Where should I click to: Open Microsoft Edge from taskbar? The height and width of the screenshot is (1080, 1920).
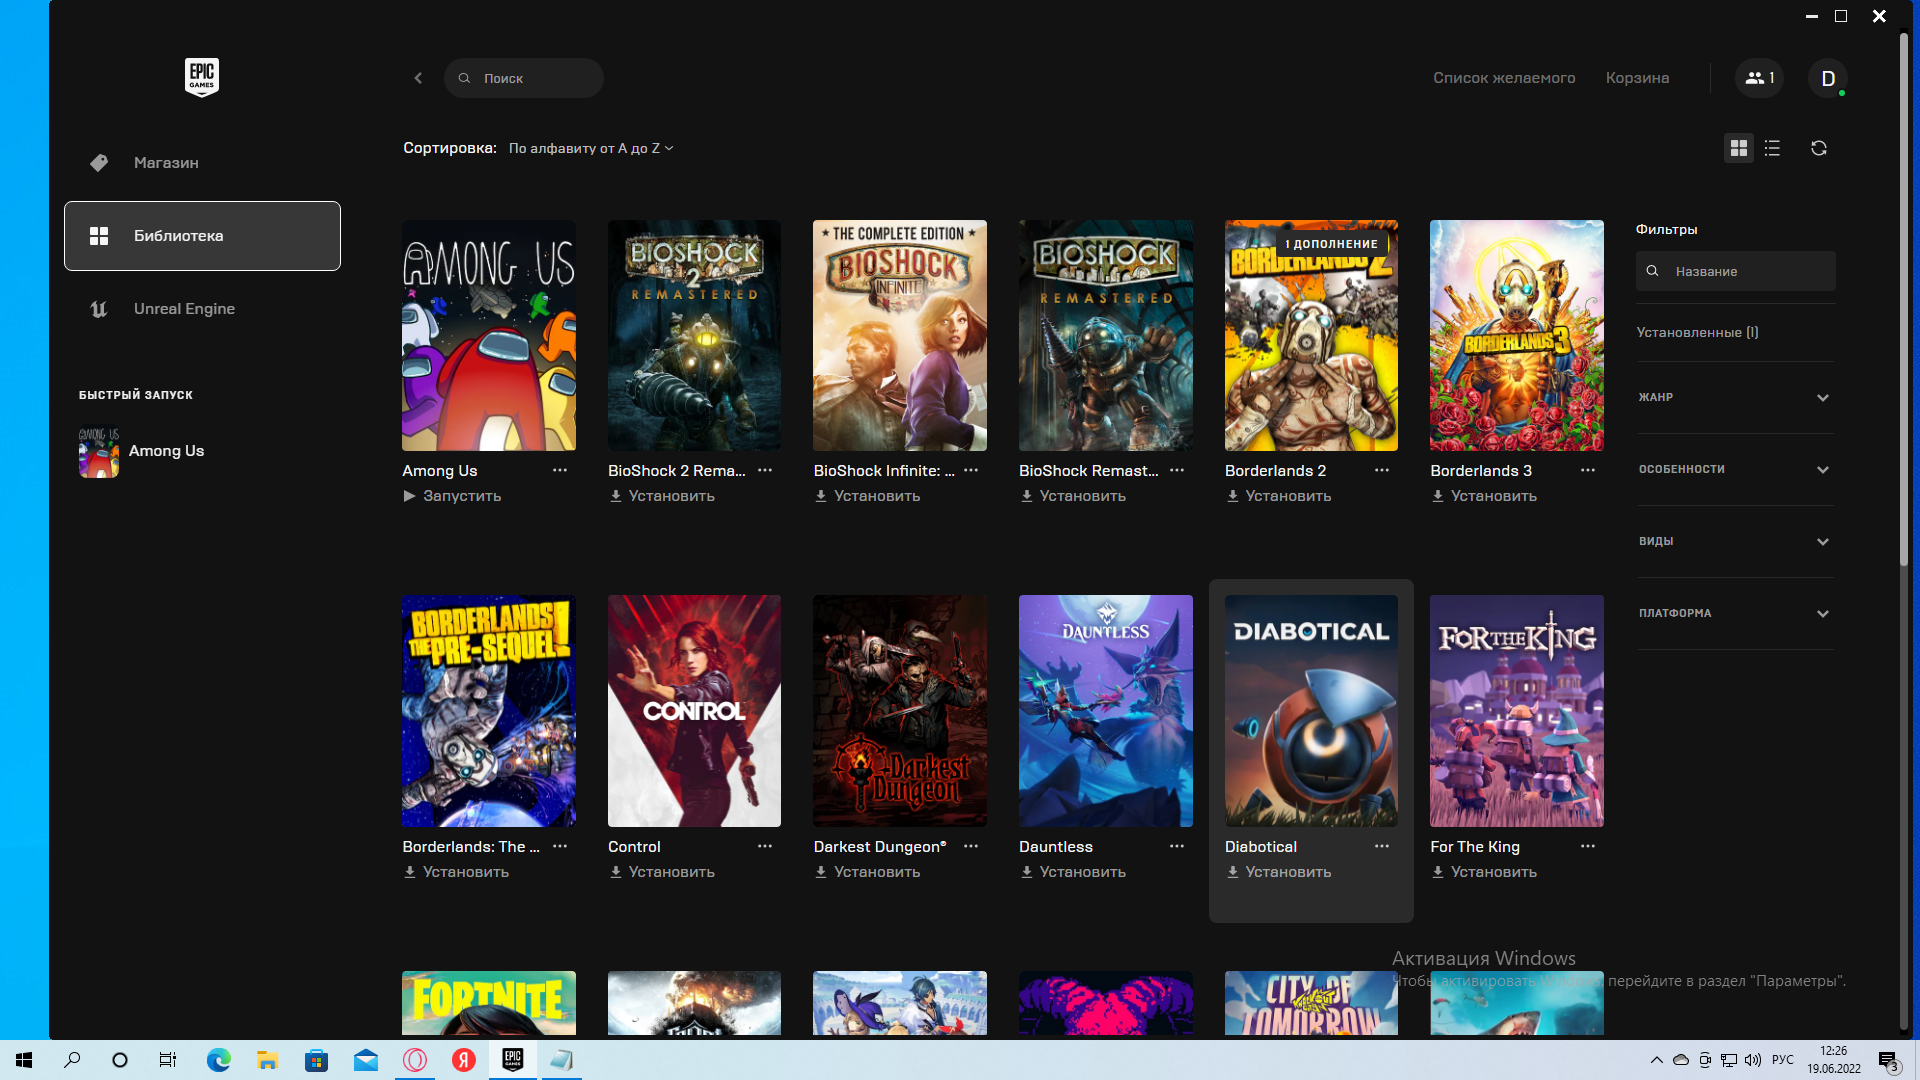tap(218, 1060)
